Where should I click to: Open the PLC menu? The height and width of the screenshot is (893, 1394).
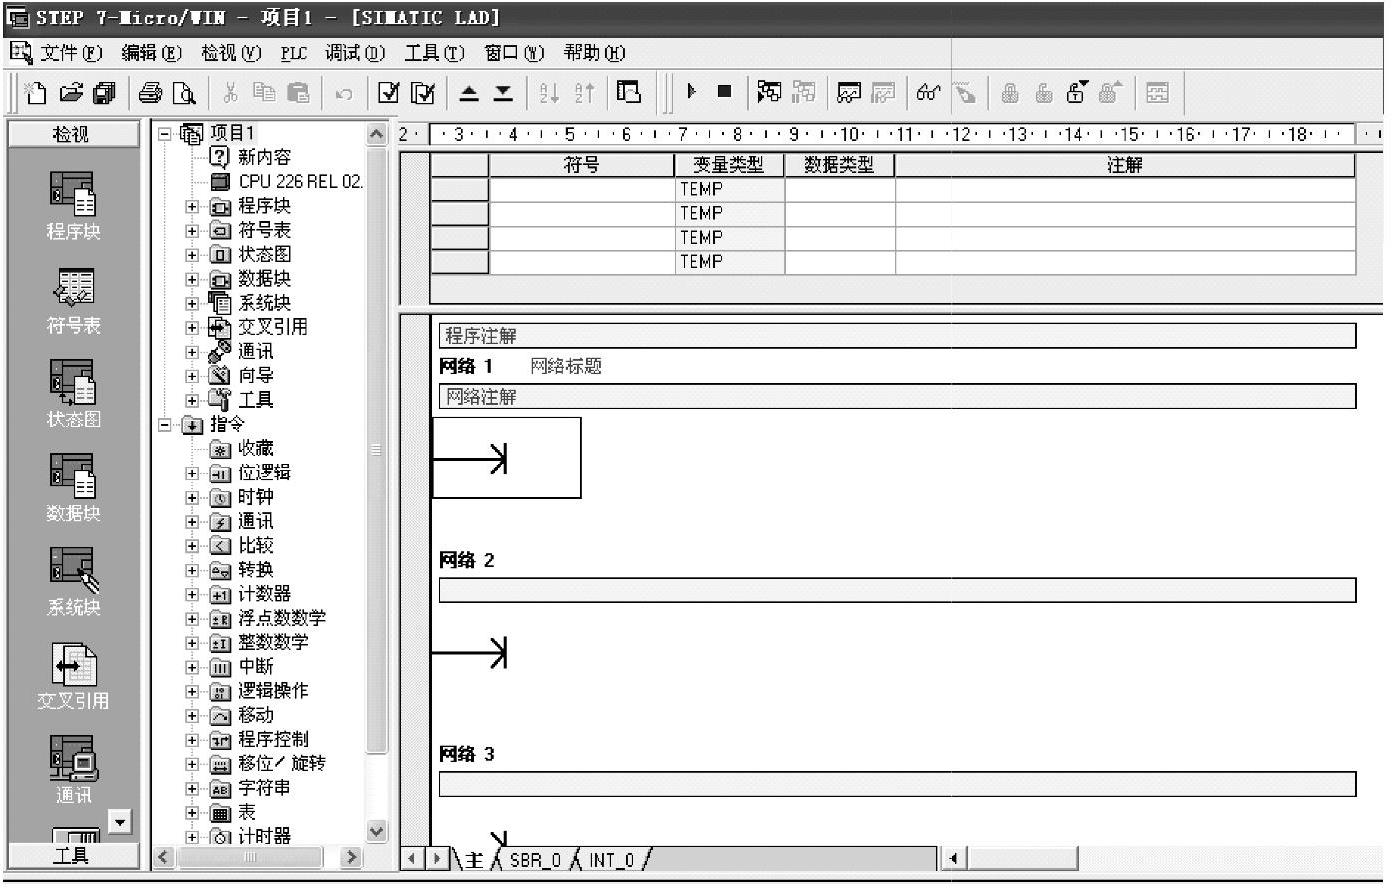[x=293, y=53]
